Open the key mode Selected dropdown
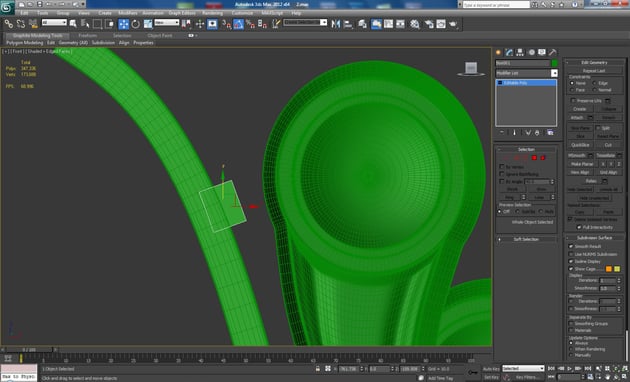 (523, 368)
